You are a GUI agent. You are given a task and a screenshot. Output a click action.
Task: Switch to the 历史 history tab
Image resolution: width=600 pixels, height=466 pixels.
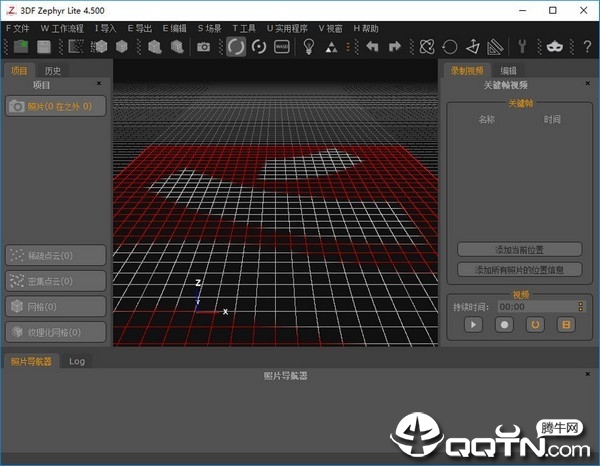pos(53,71)
